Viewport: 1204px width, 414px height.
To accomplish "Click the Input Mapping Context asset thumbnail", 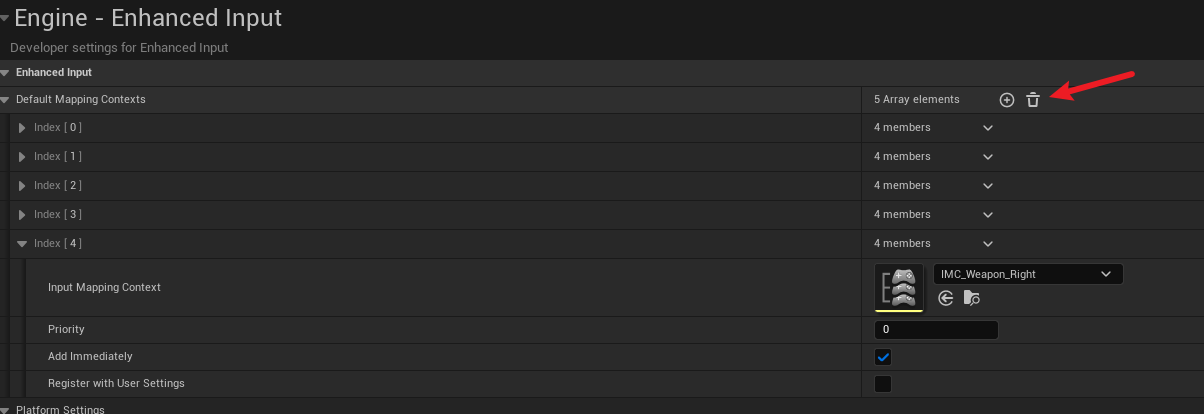I will 899,288.
